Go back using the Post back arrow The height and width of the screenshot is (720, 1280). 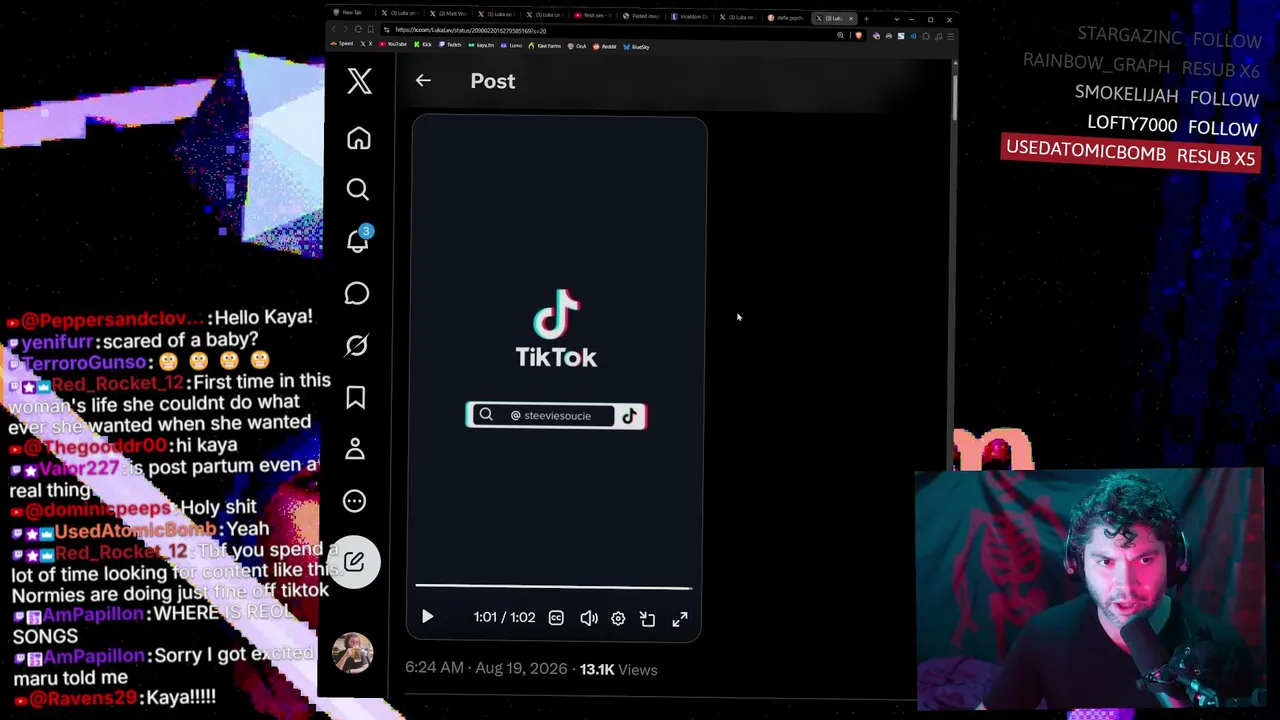[x=423, y=80]
